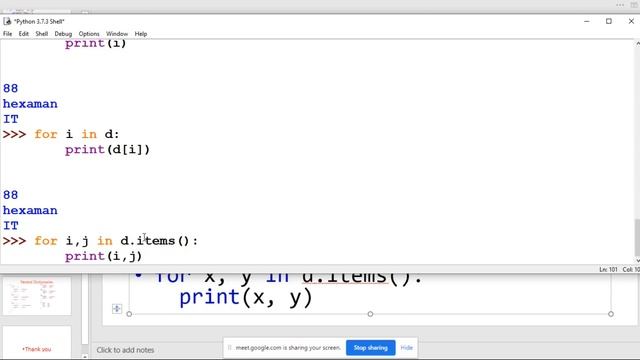Click the 'for i,j in d.items():' line
The height and width of the screenshot is (360, 640).
pyautogui.click(x=116, y=241)
